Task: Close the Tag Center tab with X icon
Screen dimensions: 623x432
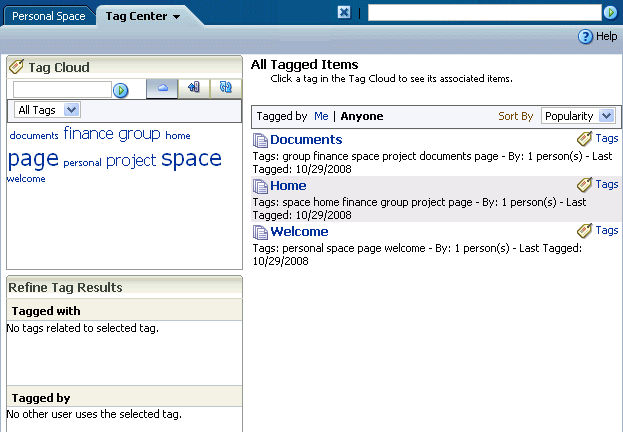Action: click(x=344, y=13)
